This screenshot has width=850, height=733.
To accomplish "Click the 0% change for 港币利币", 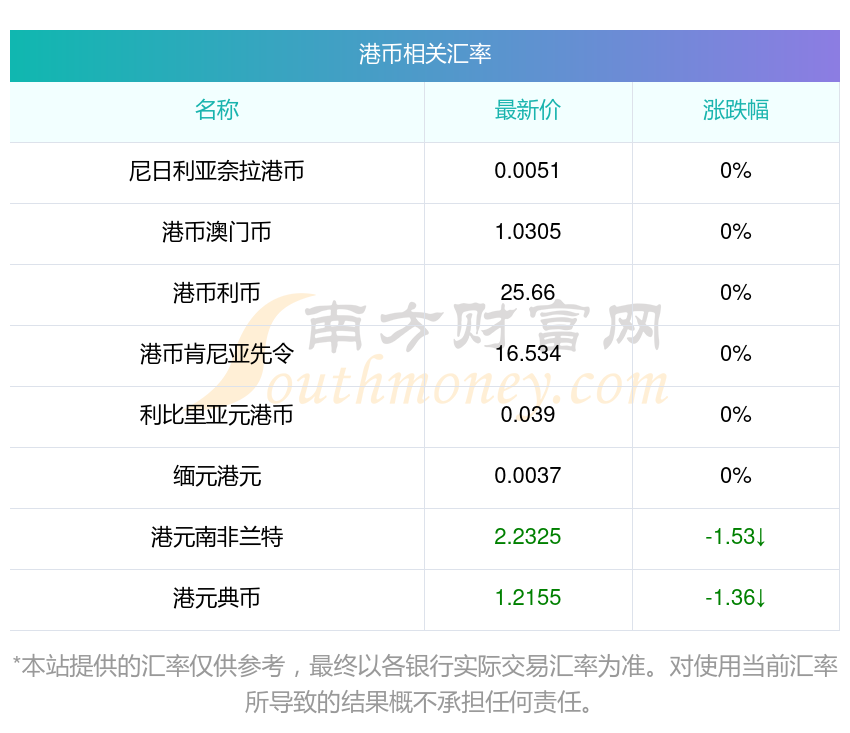I will point(736,293).
